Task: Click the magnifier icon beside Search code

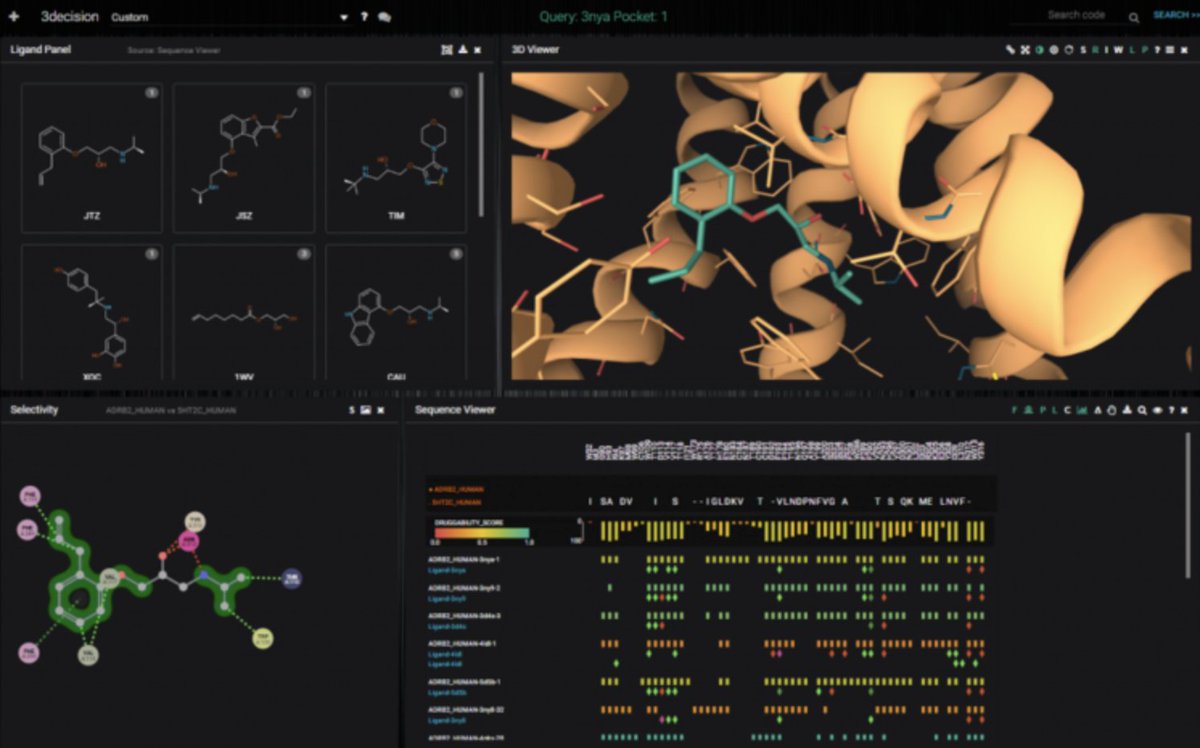Action: tap(1133, 17)
